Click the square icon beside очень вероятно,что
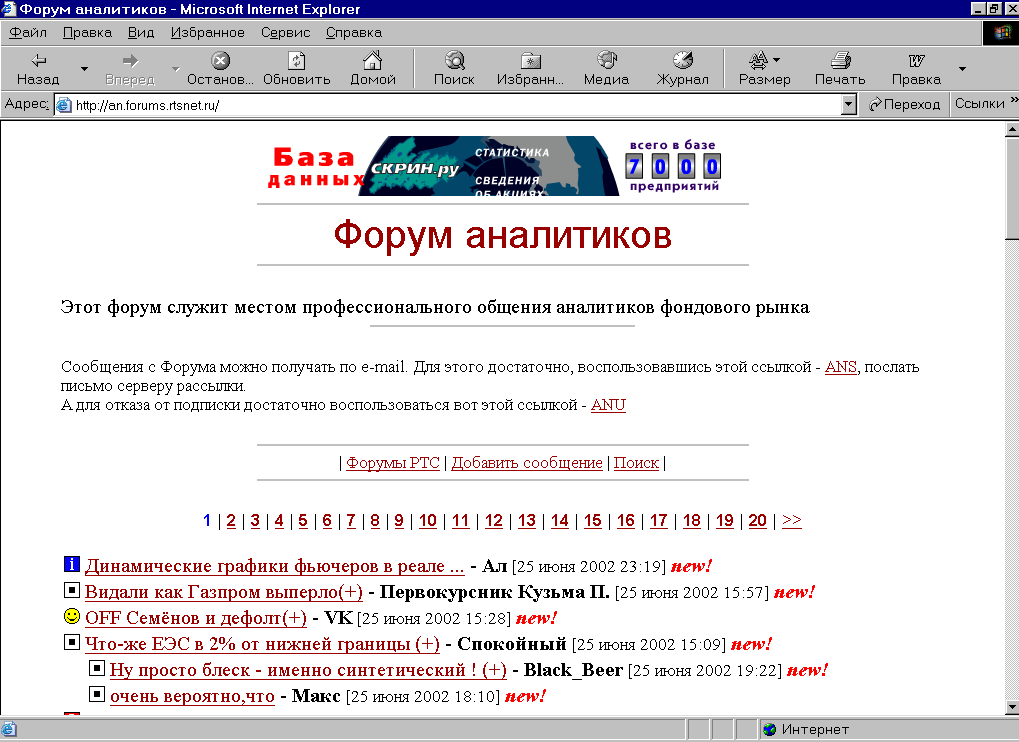 tap(96, 694)
